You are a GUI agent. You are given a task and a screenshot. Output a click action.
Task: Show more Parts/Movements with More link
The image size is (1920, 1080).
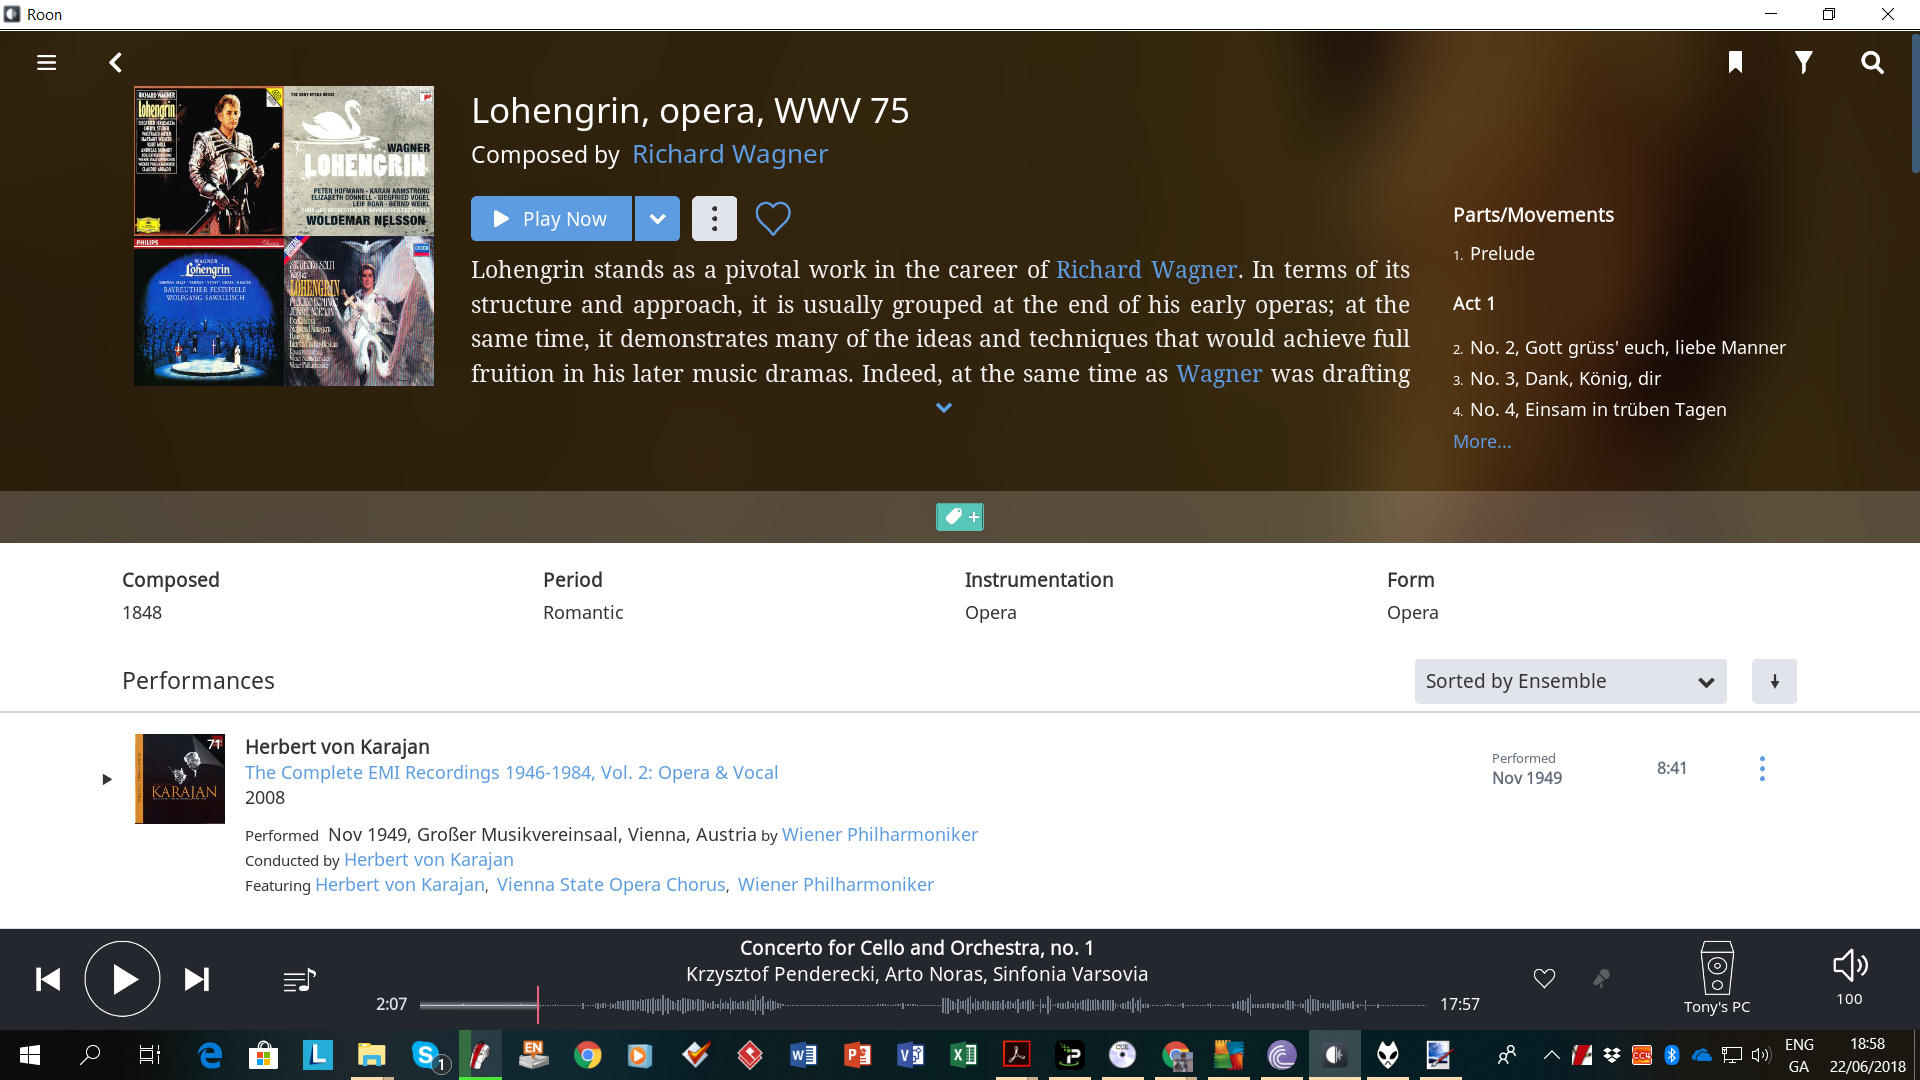pyautogui.click(x=1482, y=441)
